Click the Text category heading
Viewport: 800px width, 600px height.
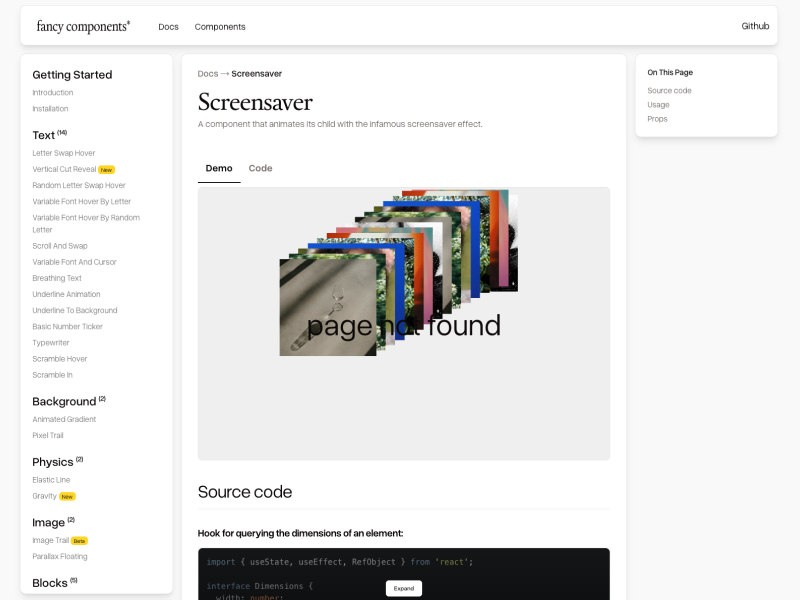tap(43, 135)
